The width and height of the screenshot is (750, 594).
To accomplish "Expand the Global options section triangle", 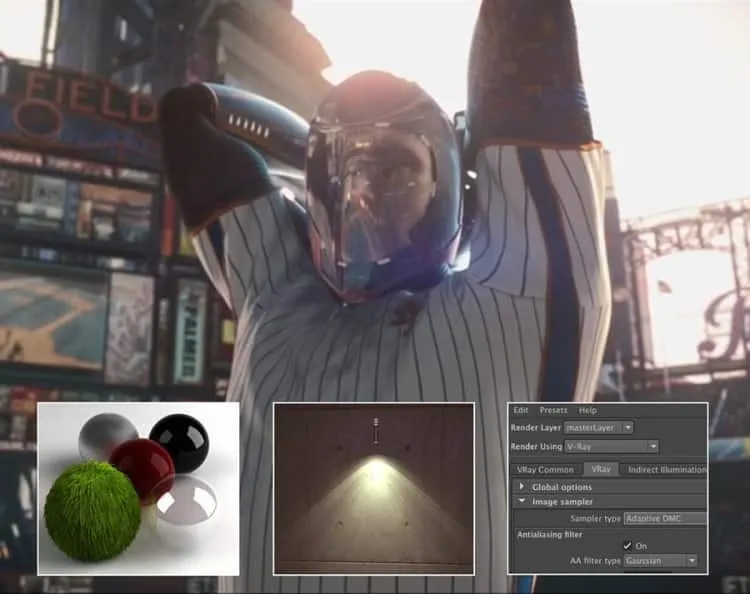I will (x=521, y=486).
